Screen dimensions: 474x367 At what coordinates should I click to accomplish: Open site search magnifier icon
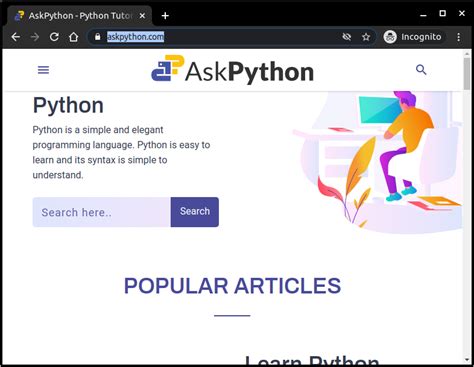click(421, 70)
